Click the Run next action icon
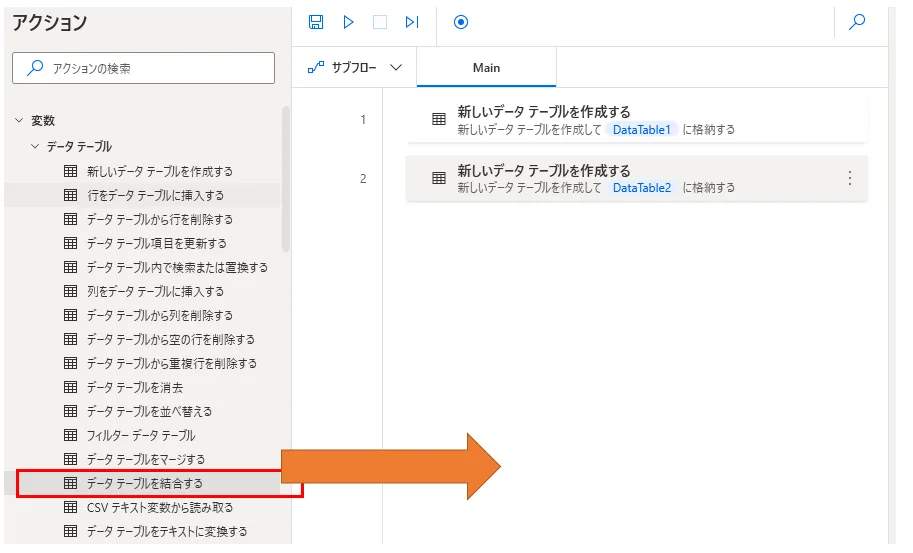The width and height of the screenshot is (913, 553). click(412, 22)
